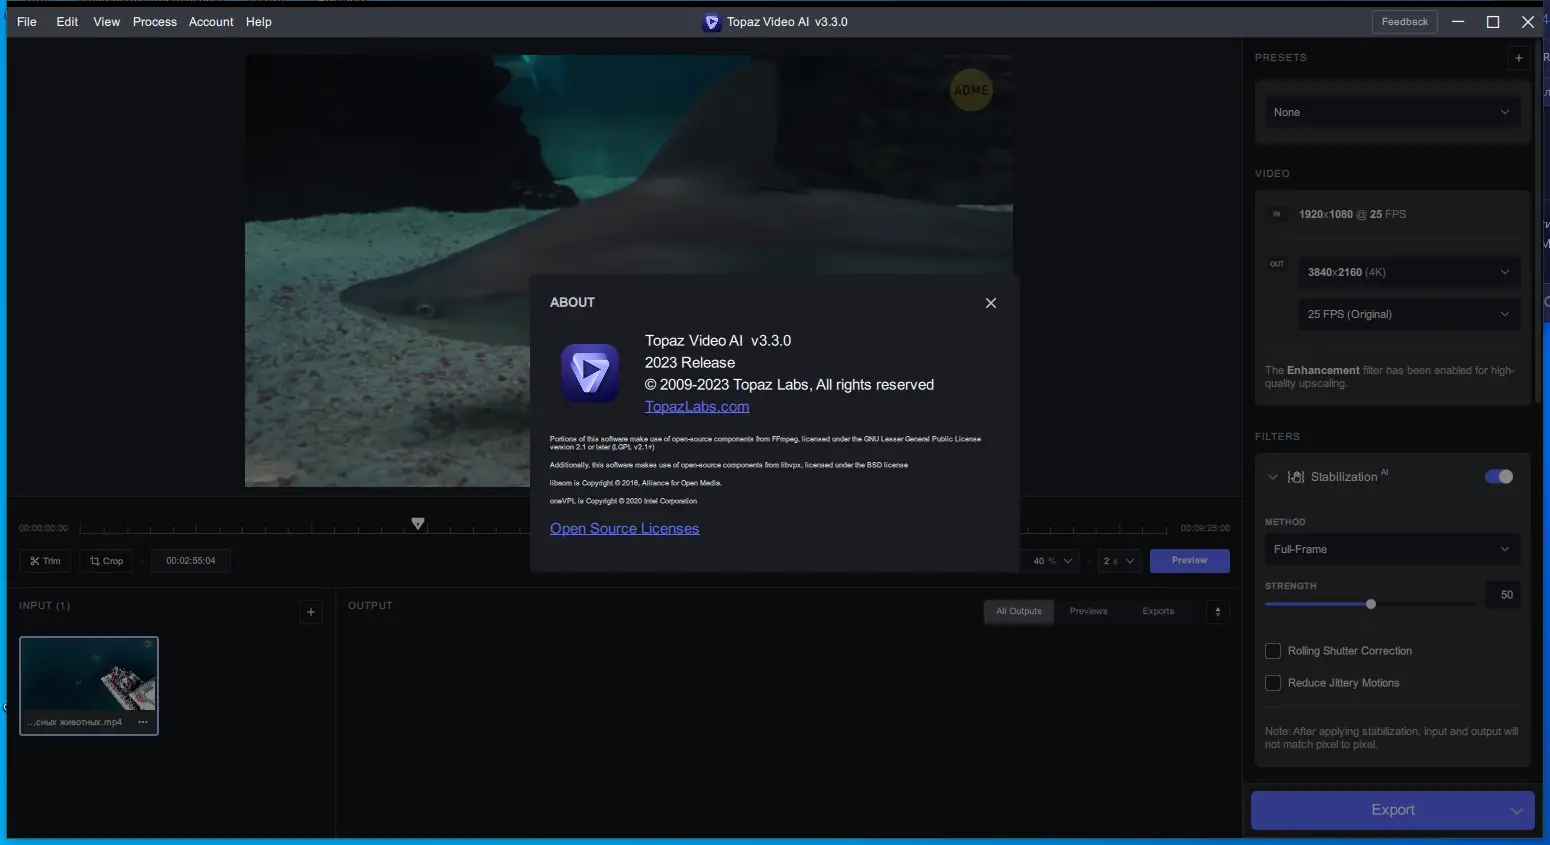Adjust the Strength slider handle
The width and height of the screenshot is (1550, 845).
pyautogui.click(x=1371, y=604)
